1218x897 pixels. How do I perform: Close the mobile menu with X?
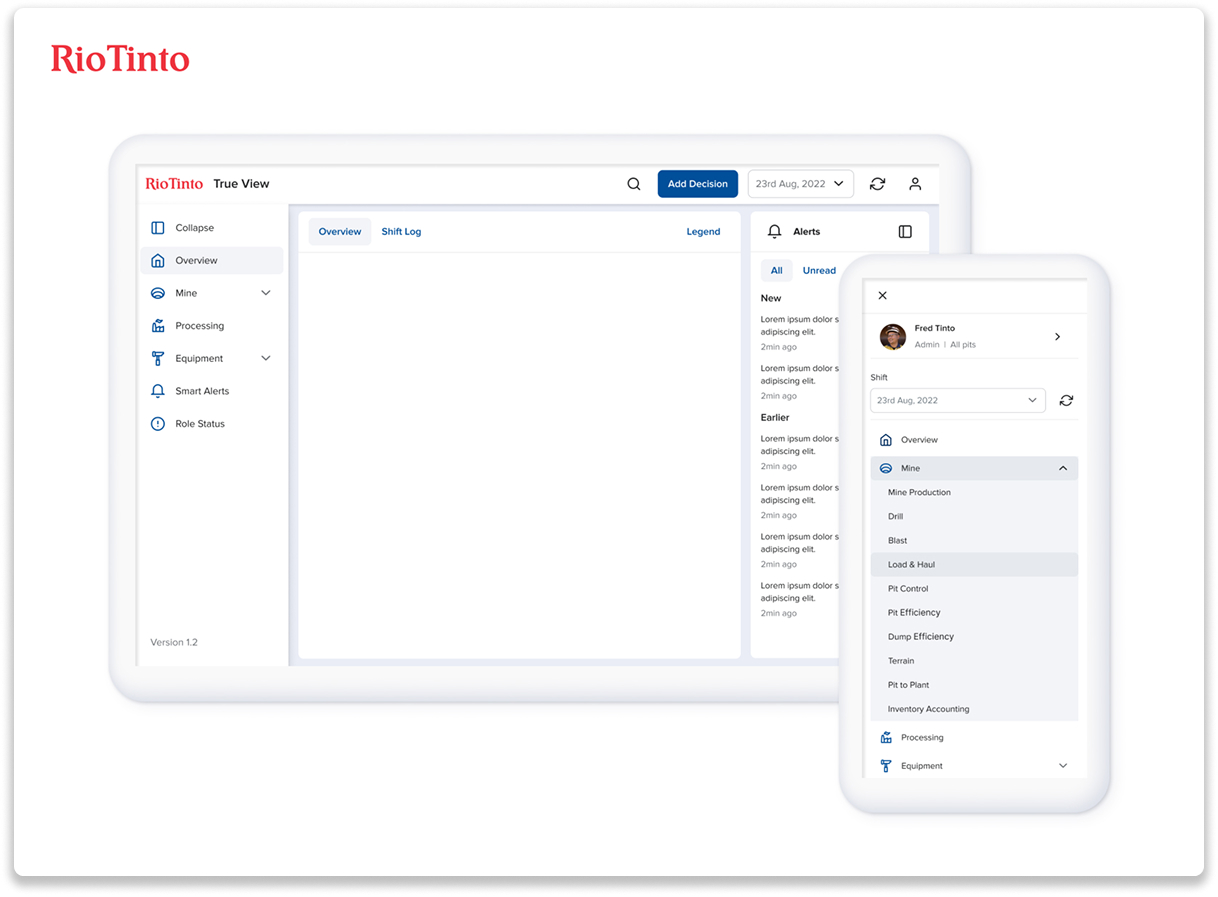[882, 296]
